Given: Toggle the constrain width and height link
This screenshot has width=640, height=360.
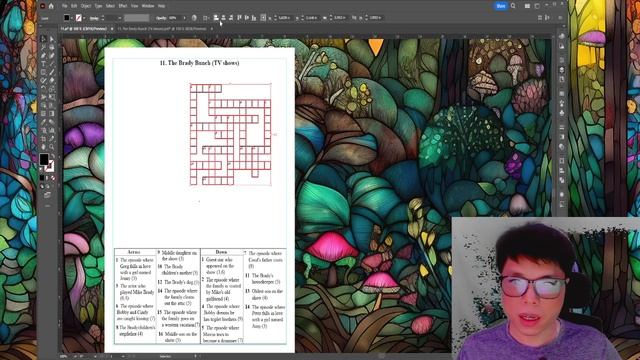Looking at the screenshot, I should click(354, 18).
